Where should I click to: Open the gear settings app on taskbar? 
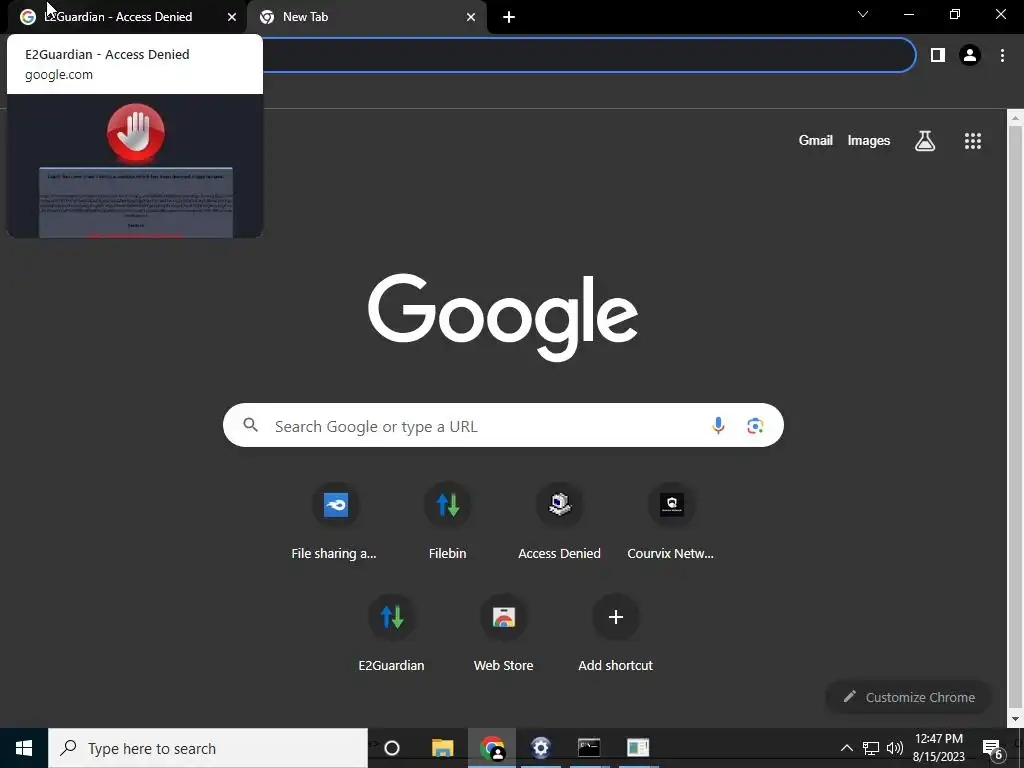[x=541, y=748]
